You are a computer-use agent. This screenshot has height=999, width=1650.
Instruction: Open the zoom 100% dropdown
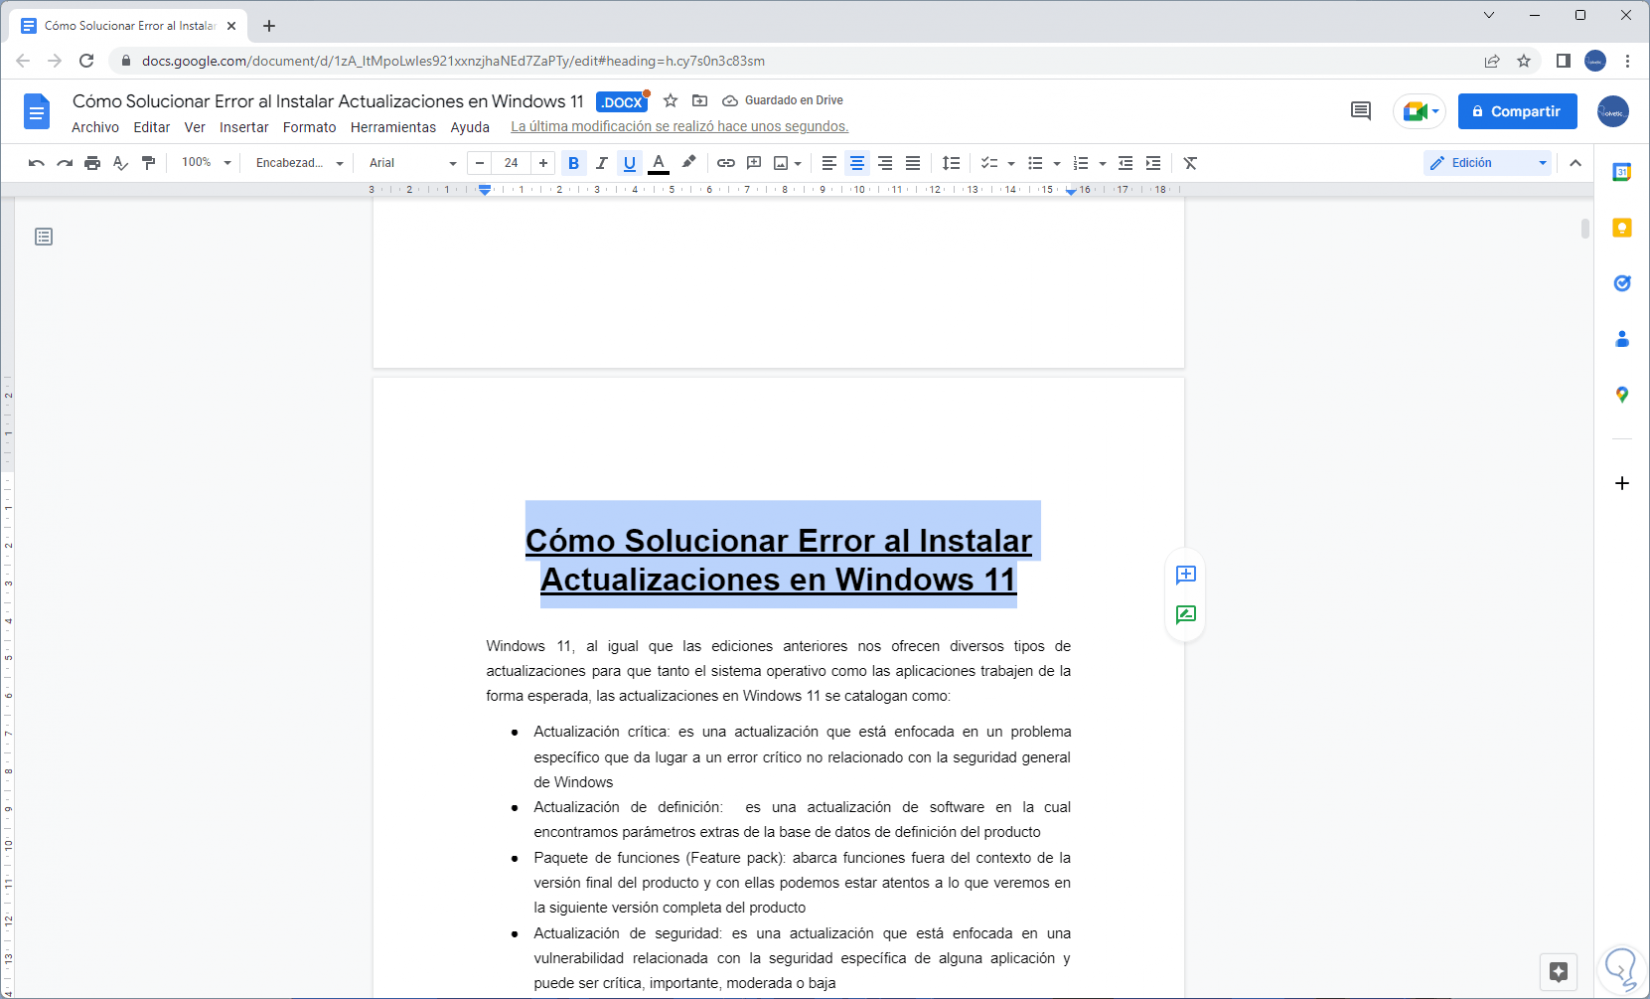tap(206, 163)
